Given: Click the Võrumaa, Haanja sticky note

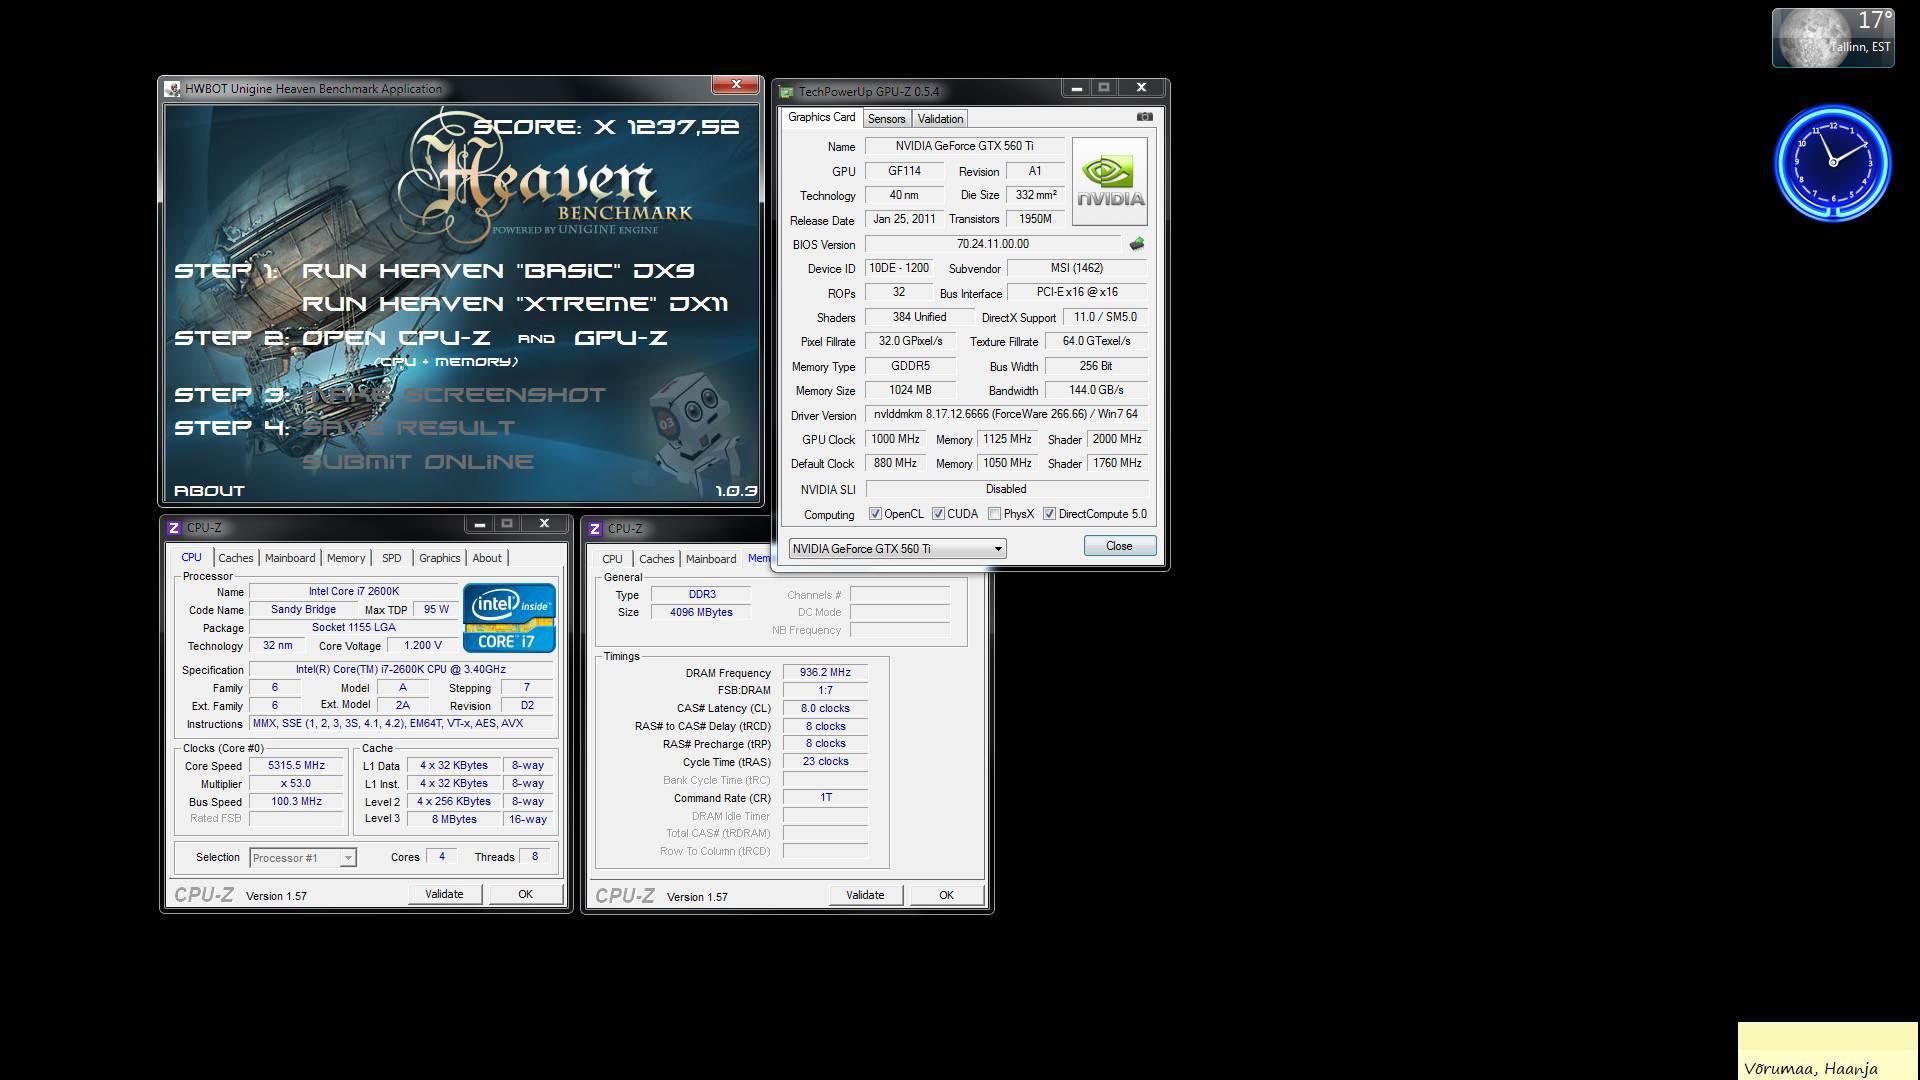Looking at the screenshot, I should [1828, 1051].
